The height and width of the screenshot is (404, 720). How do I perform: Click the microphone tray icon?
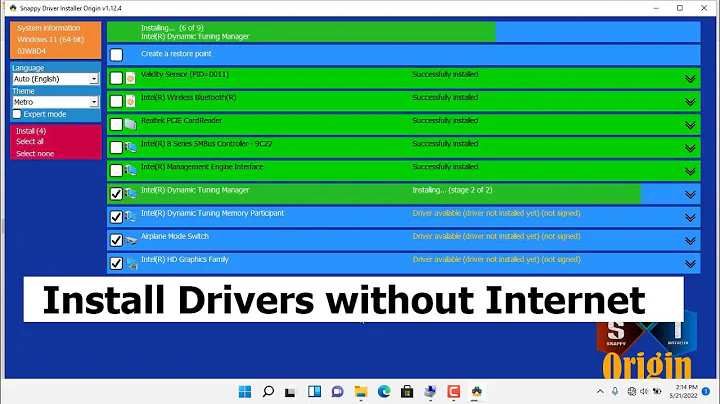(615, 392)
